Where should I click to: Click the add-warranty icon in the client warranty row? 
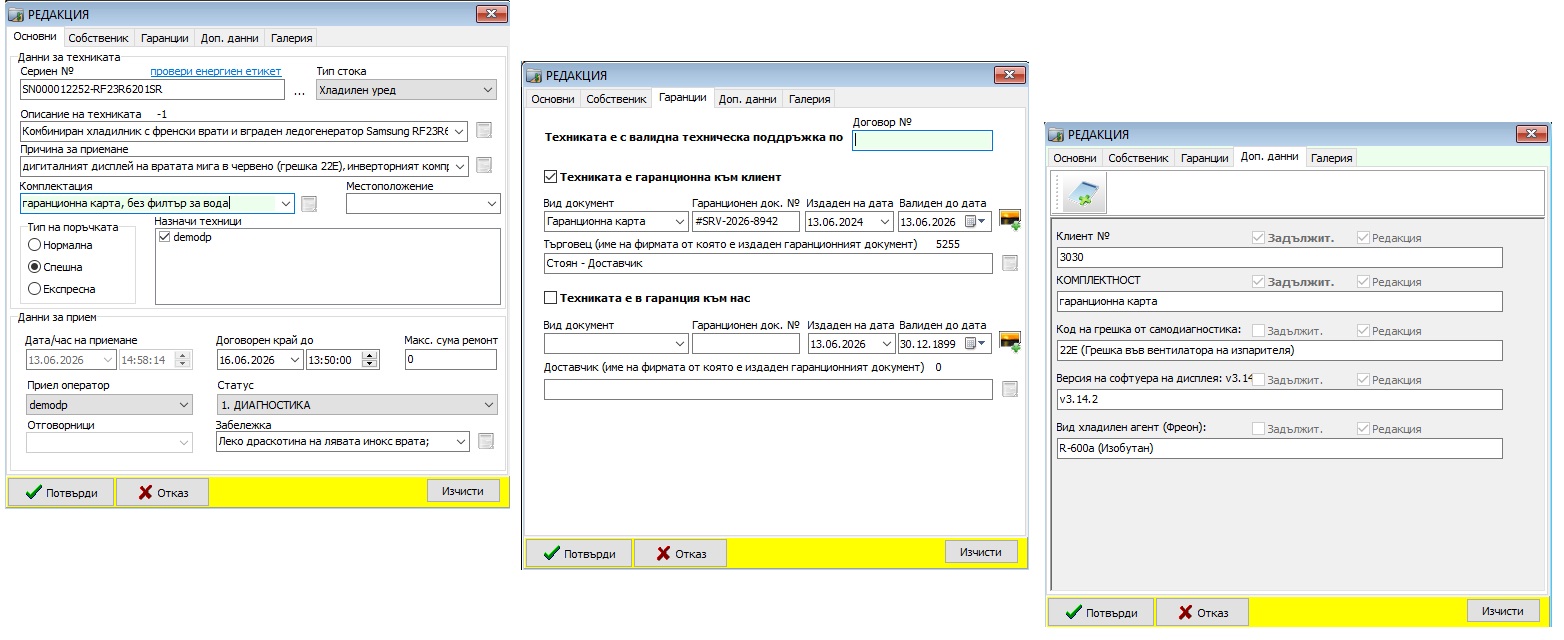tap(1009, 221)
